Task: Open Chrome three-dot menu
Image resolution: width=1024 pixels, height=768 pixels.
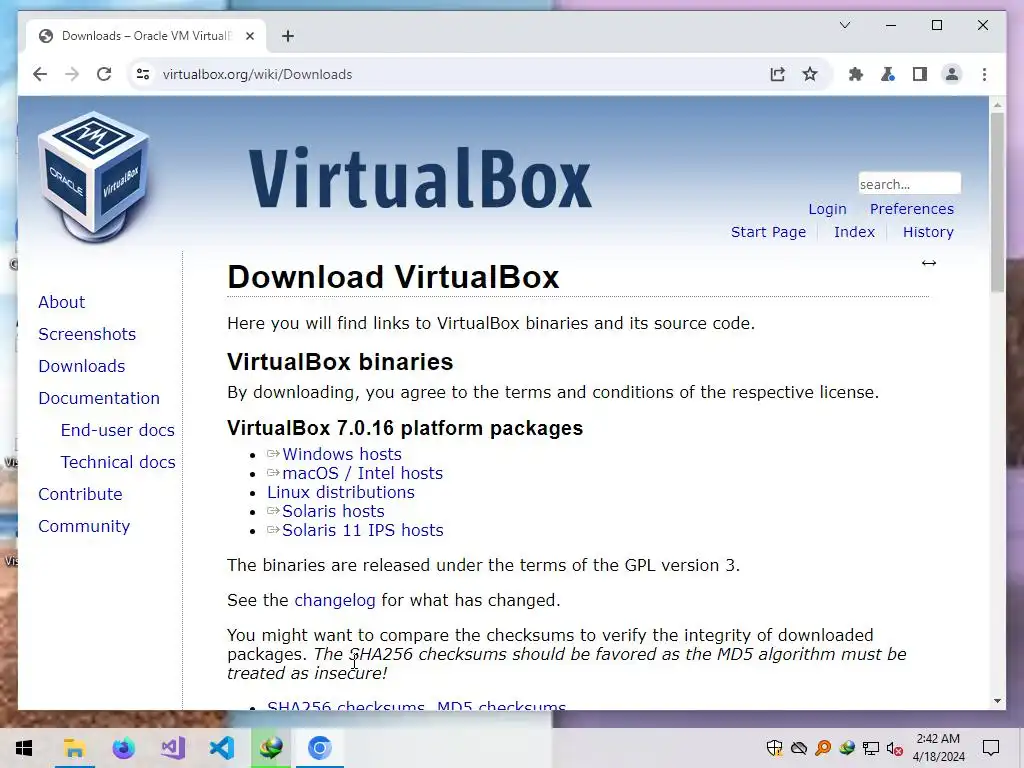Action: tap(984, 74)
